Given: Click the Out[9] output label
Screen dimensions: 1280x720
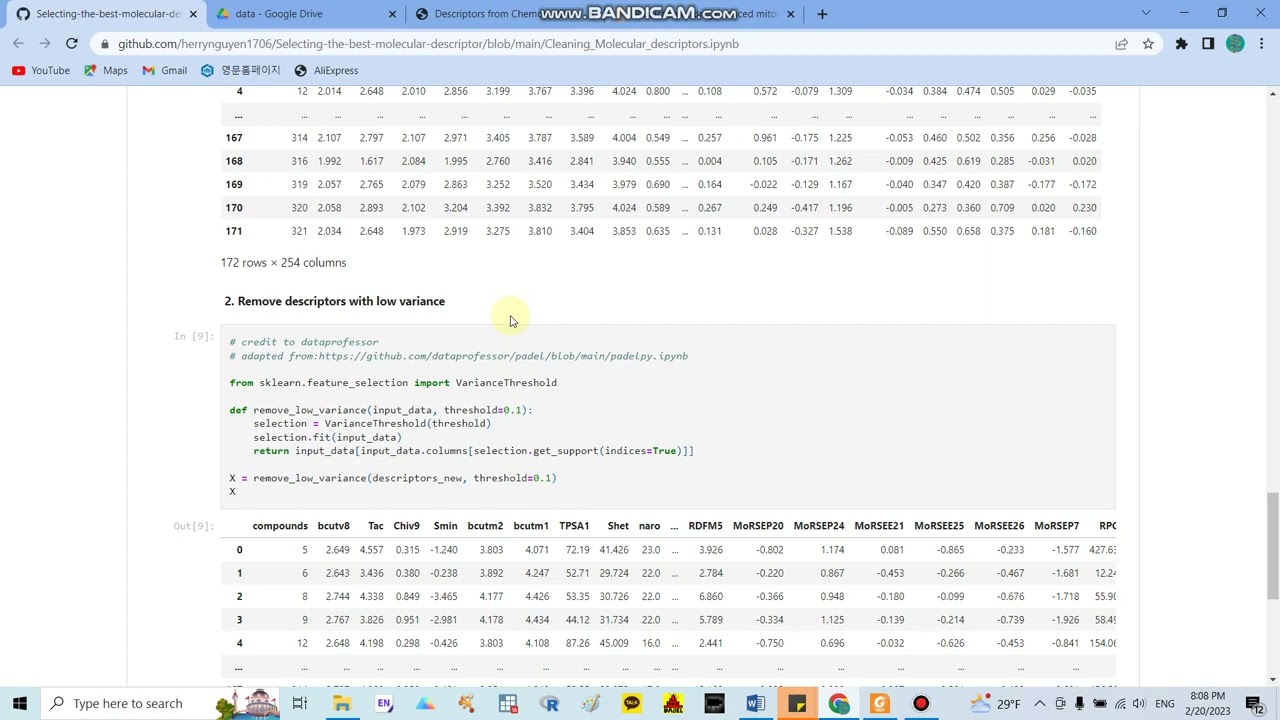Looking at the screenshot, I should [x=194, y=526].
